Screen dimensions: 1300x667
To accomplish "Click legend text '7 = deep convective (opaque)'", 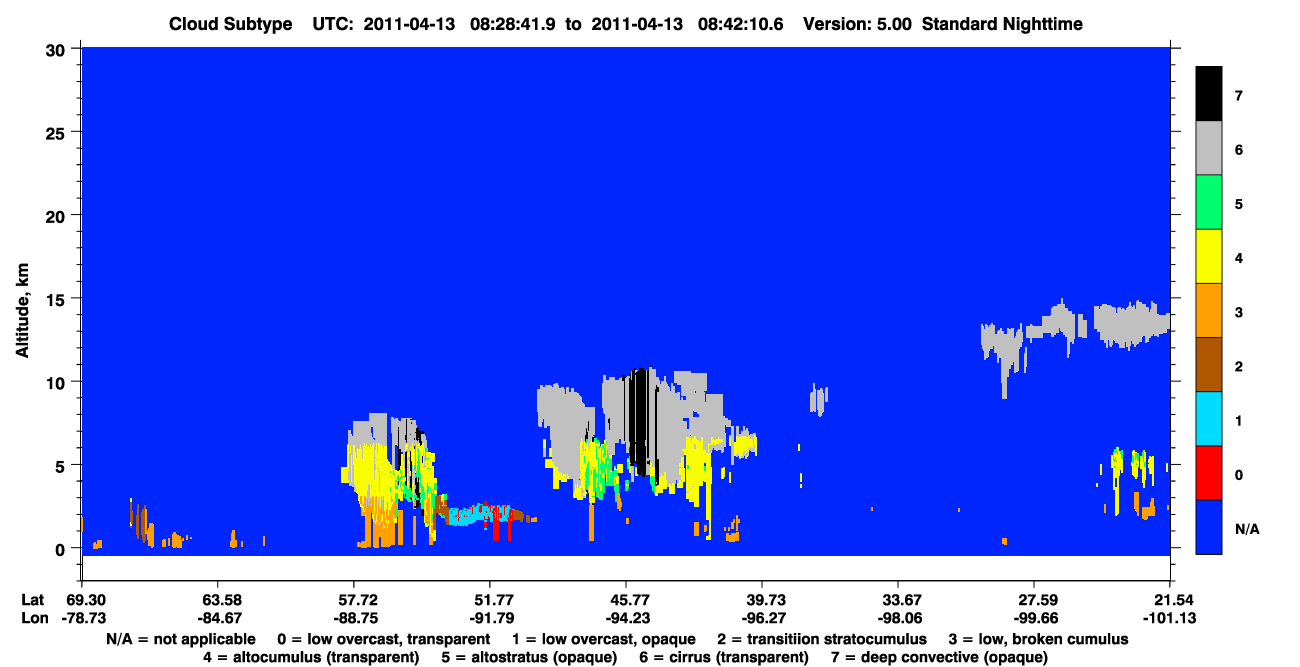I will point(938,657).
